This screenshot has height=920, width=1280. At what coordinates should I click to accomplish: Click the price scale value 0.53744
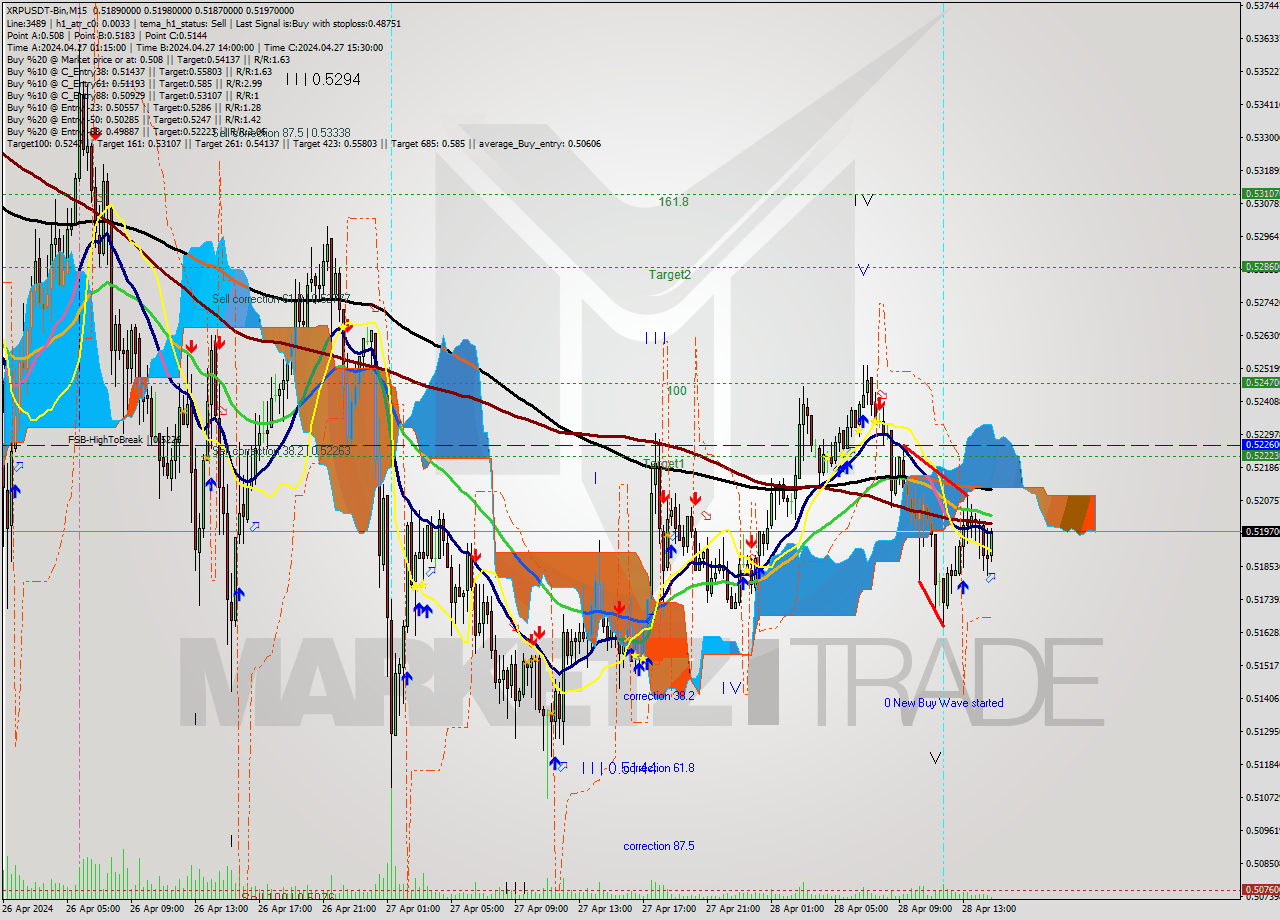[x=1260, y=6]
